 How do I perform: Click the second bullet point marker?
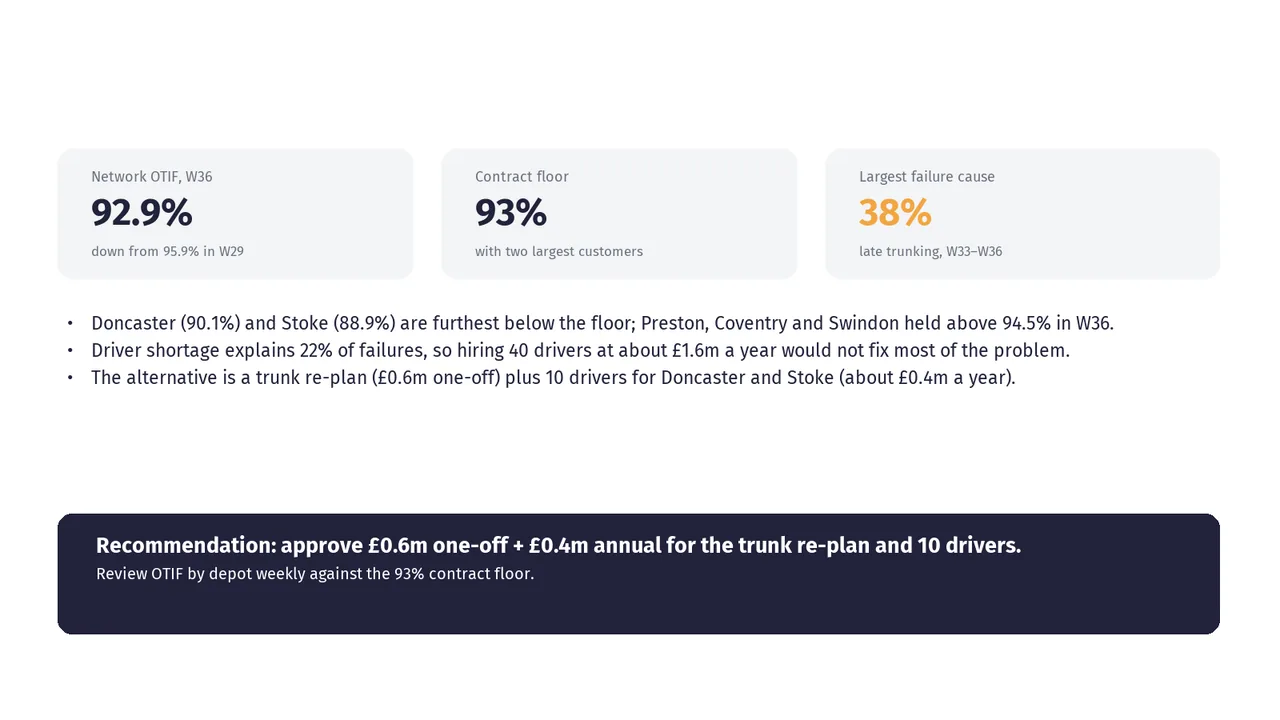point(70,351)
